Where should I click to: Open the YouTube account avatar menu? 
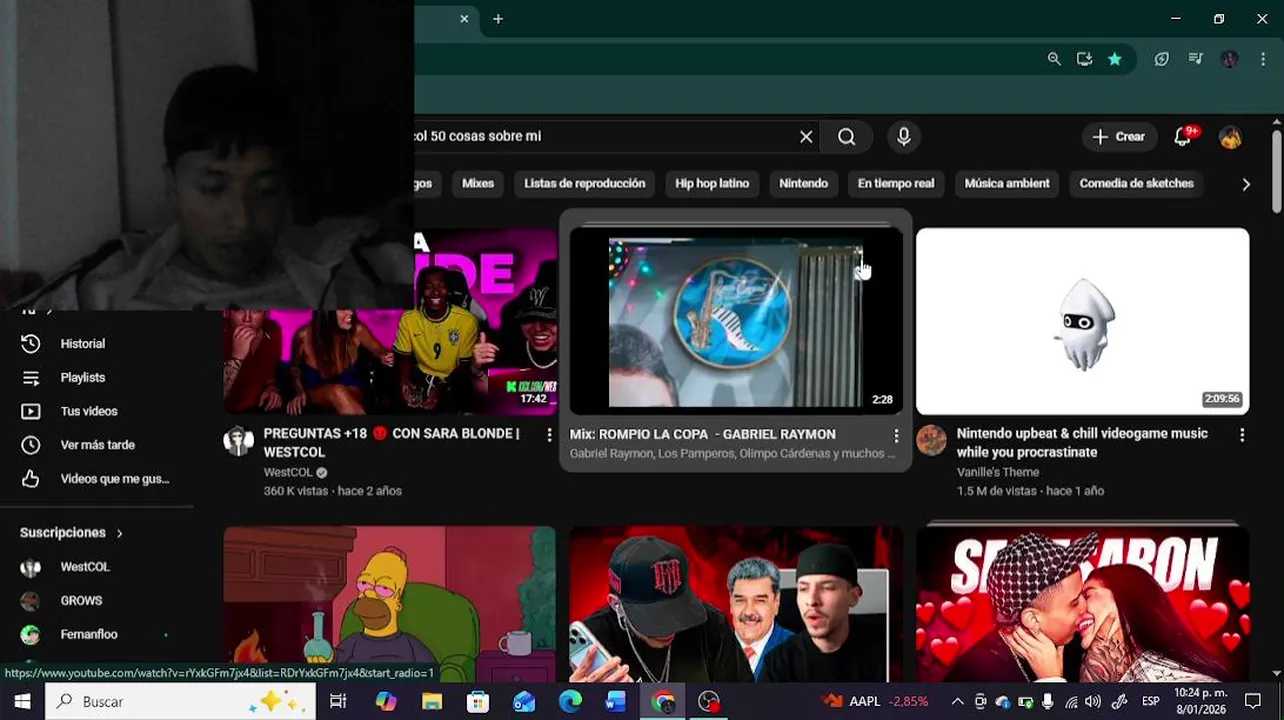click(x=1230, y=137)
